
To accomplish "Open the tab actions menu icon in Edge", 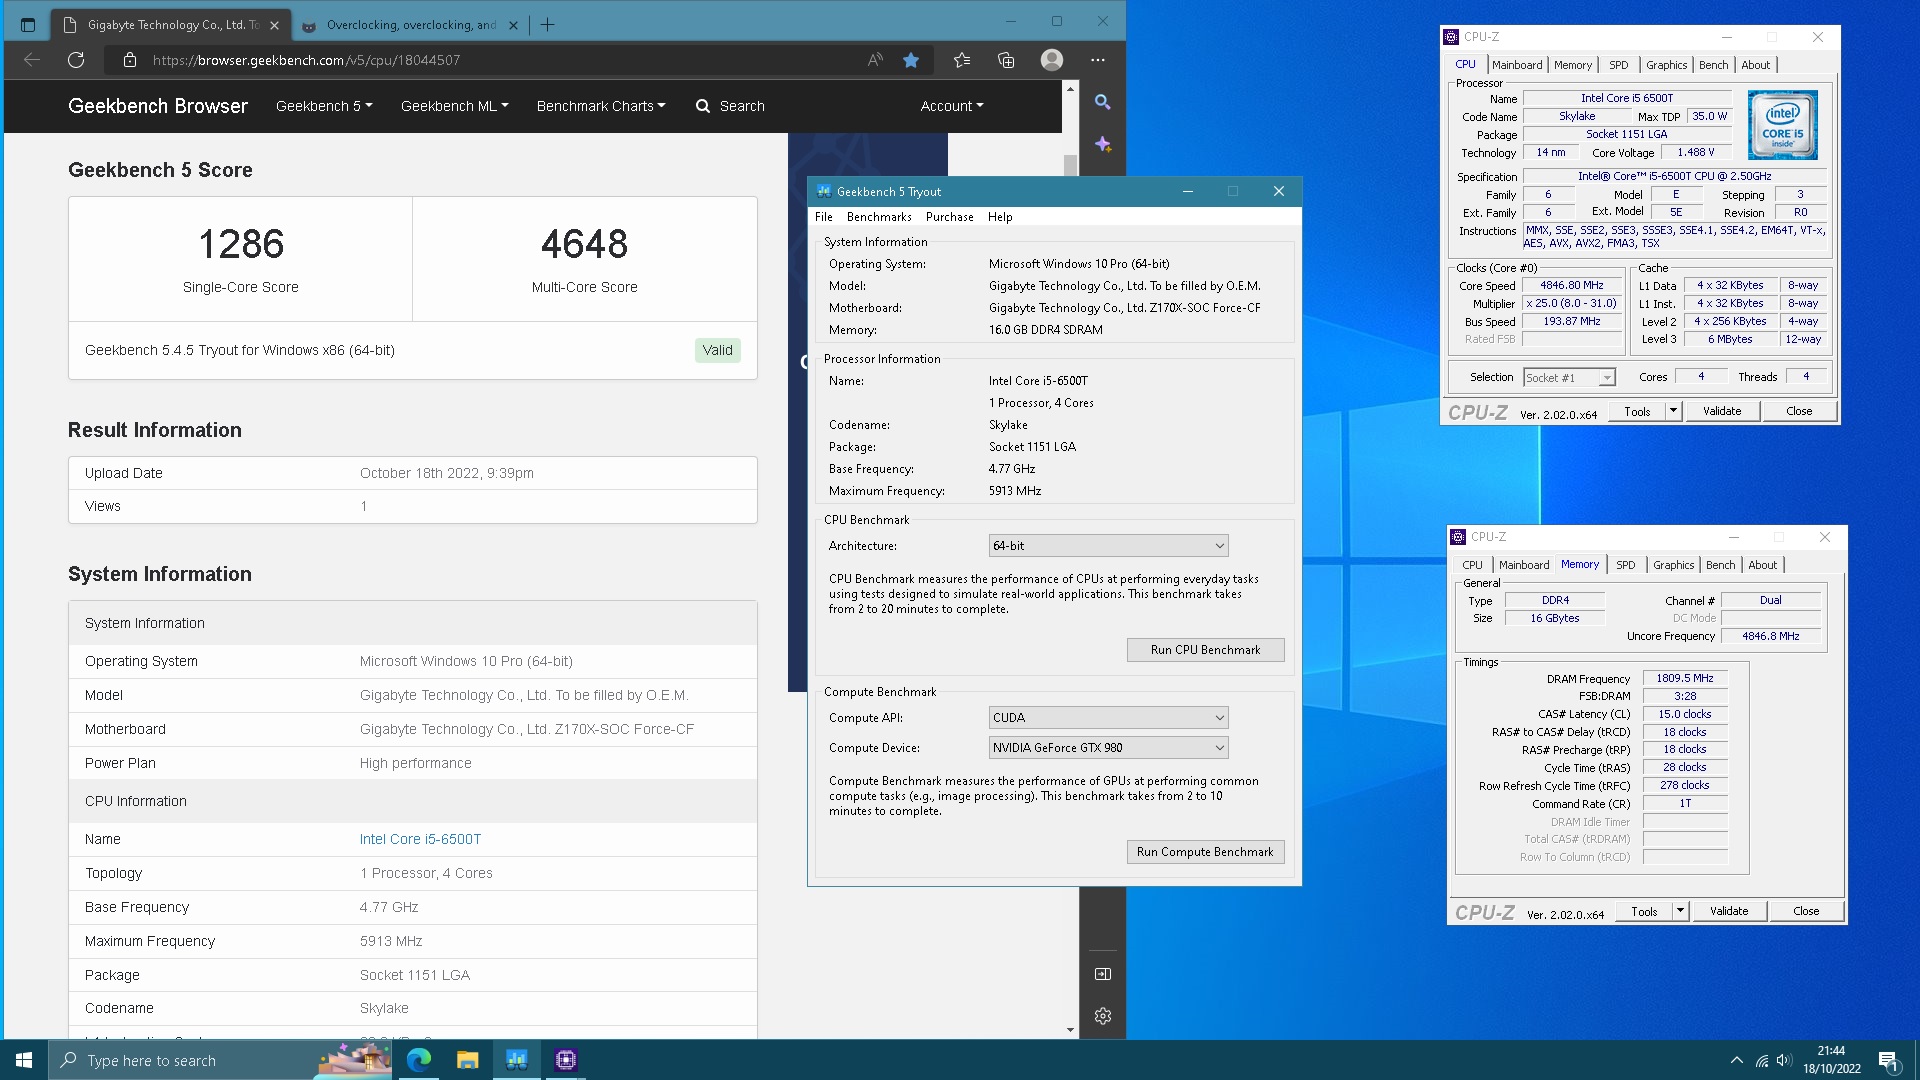I will [x=28, y=25].
